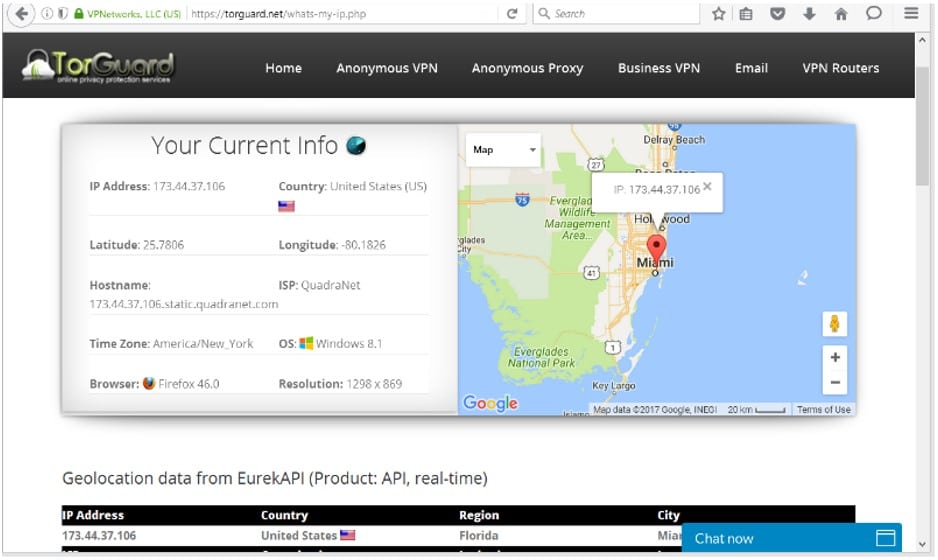Screen dimensions: 938x560
Task: Click the Windows logo beside OS
Action: click(x=306, y=343)
